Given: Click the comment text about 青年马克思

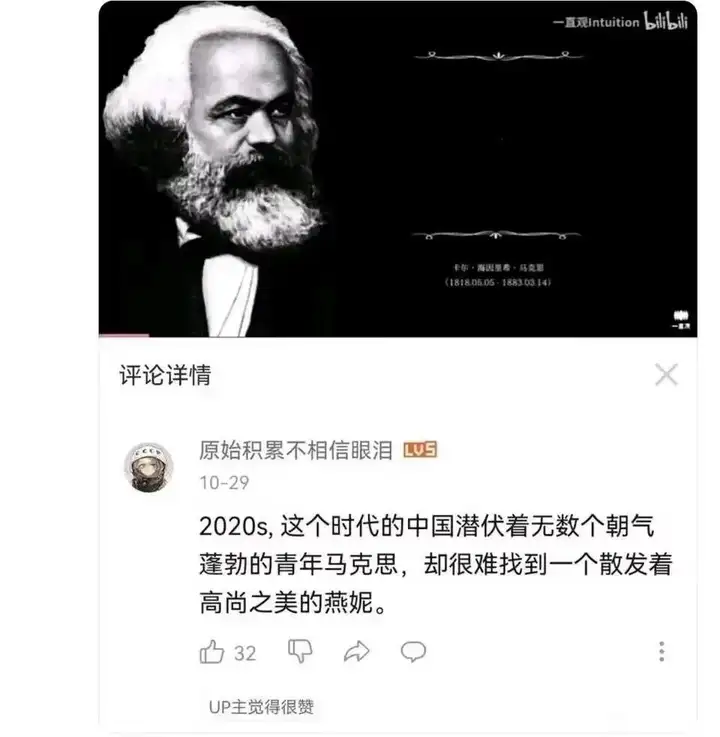Looking at the screenshot, I should coord(436,564).
